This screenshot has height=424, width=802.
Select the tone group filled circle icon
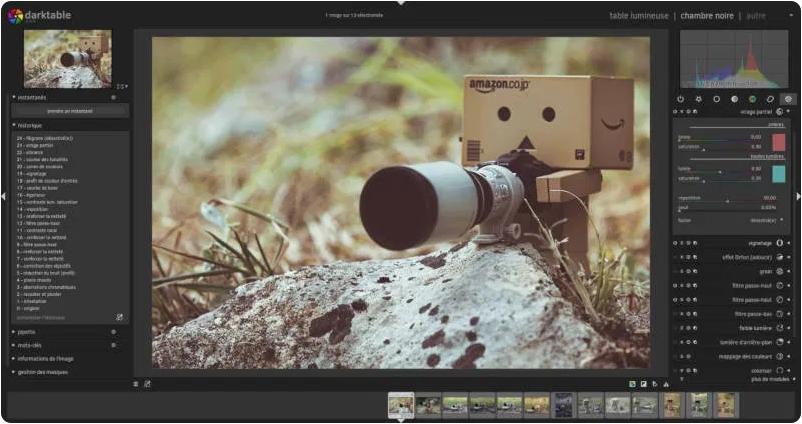pos(734,99)
